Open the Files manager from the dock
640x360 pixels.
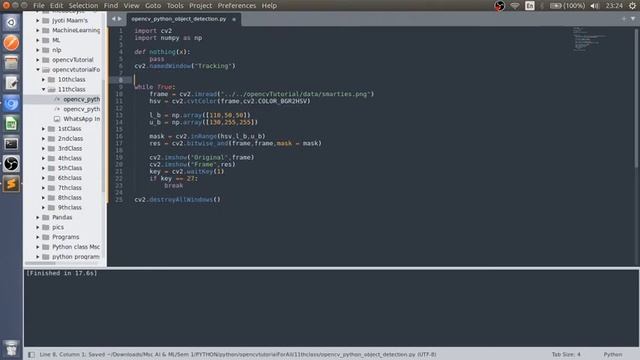[x=11, y=63]
